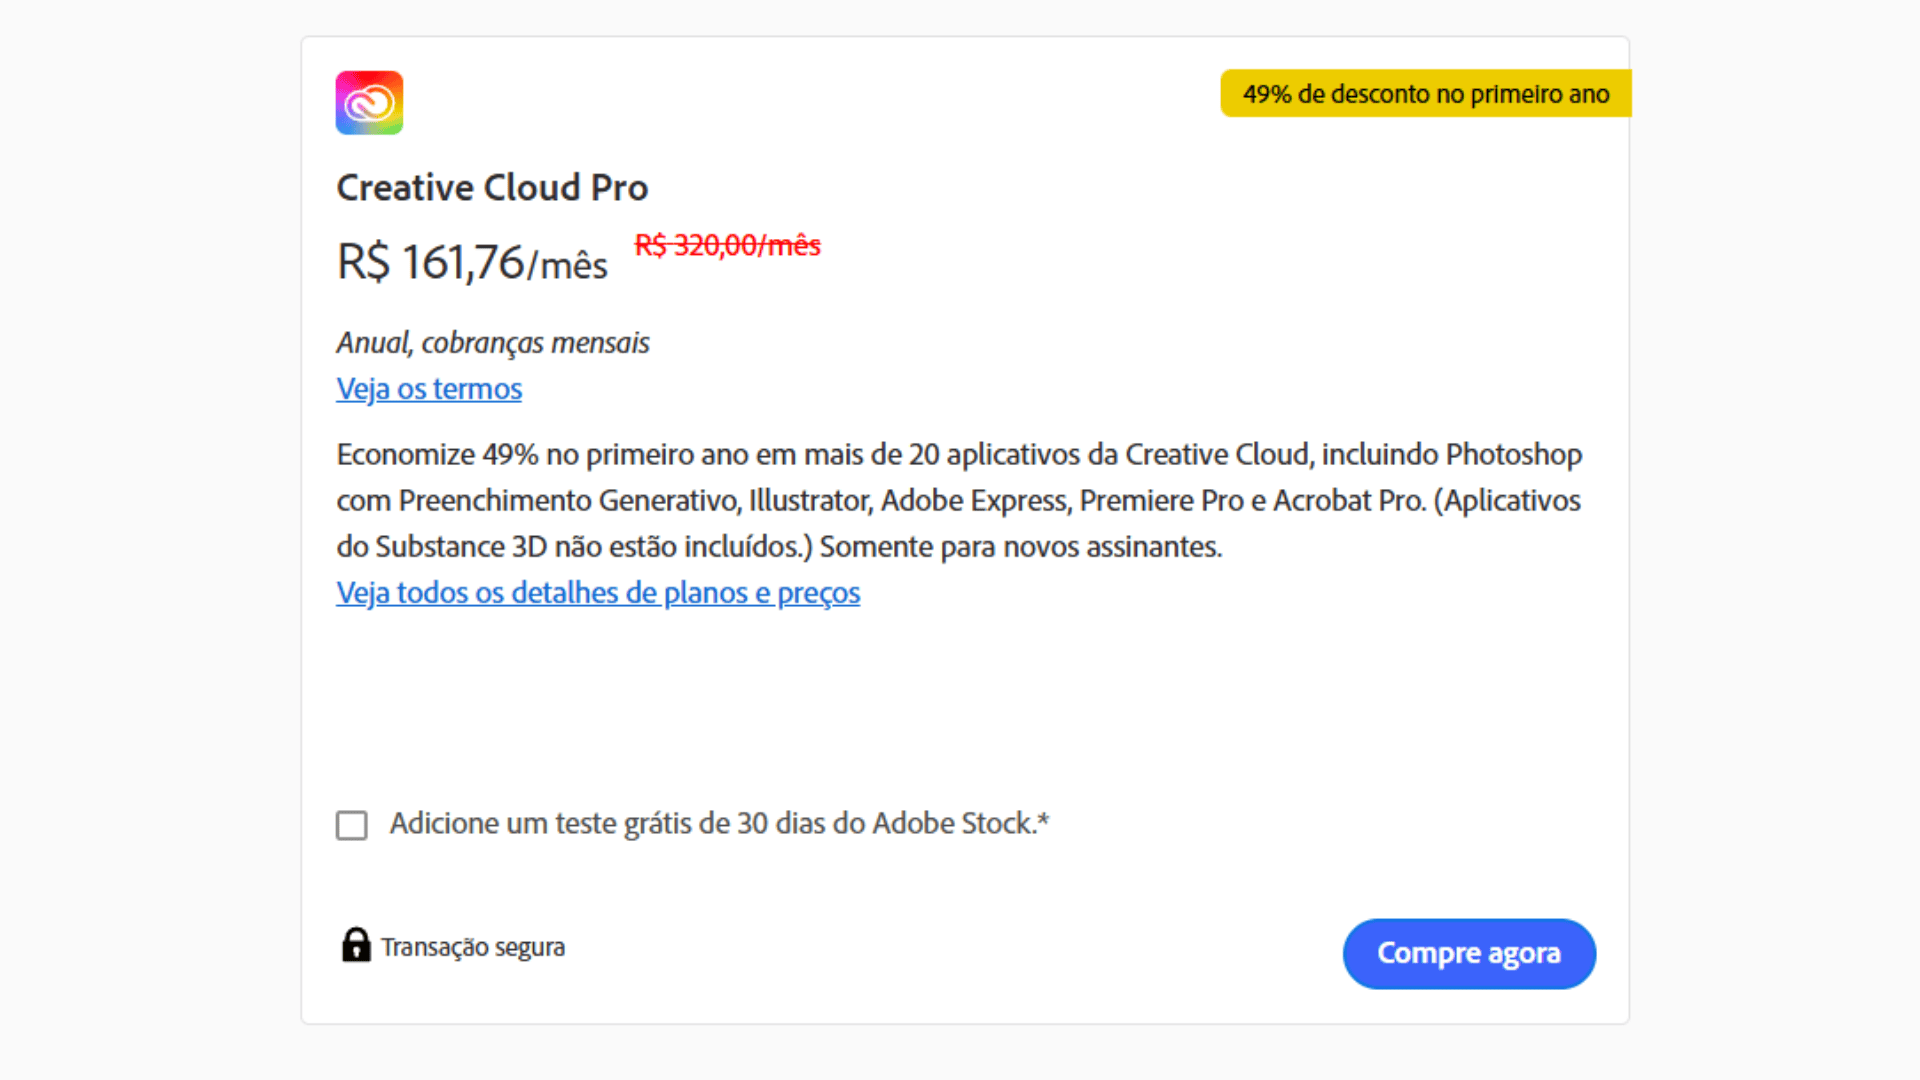Select the R$ 161,76/mês price text

pos(472,262)
